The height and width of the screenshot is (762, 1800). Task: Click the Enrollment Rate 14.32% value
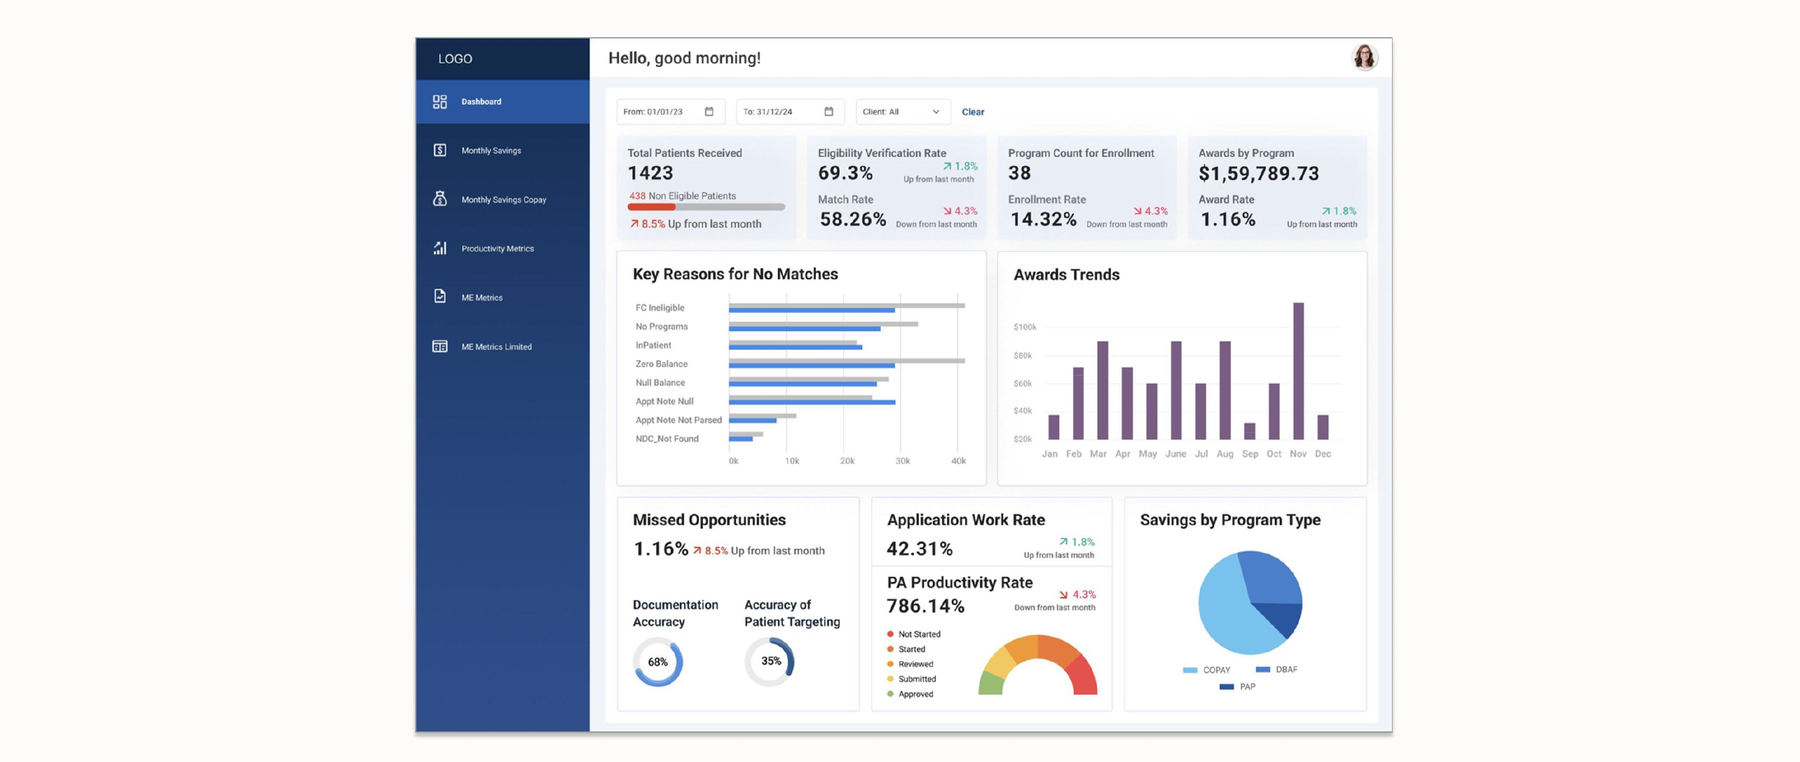[x=1043, y=219]
